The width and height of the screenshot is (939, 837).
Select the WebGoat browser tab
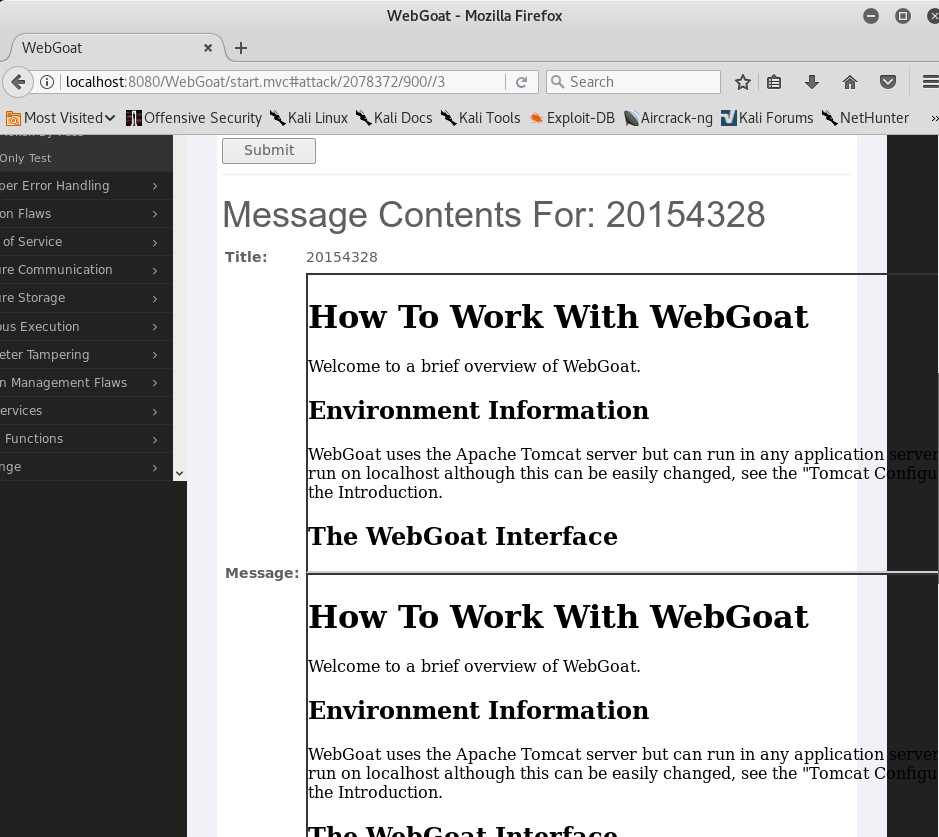click(114, 48)
